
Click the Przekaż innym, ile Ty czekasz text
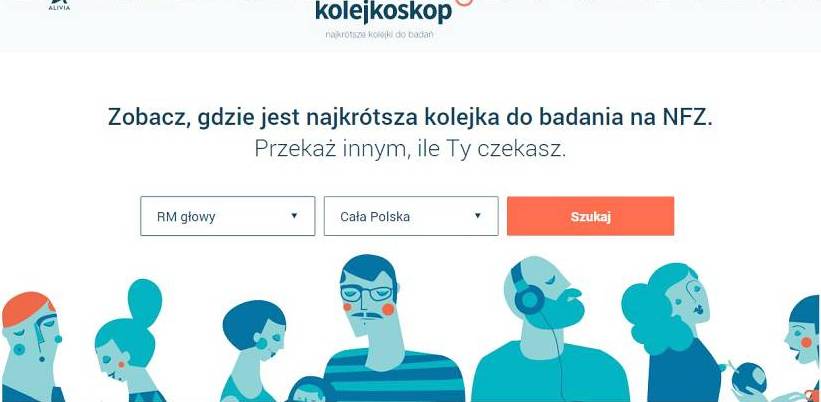(410, 149)
